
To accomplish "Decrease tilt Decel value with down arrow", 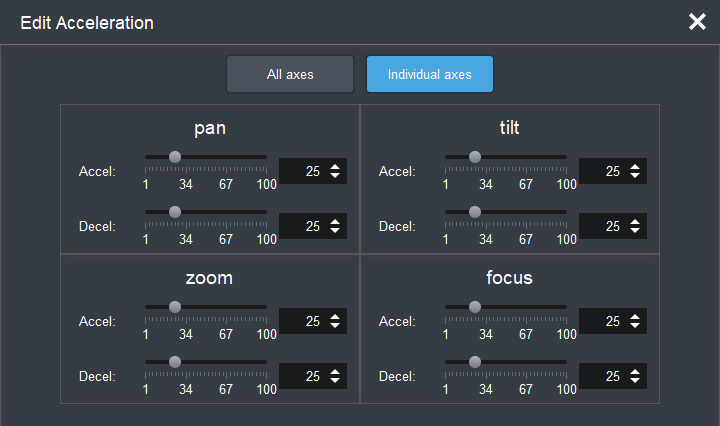I will [x=634, y=231].
